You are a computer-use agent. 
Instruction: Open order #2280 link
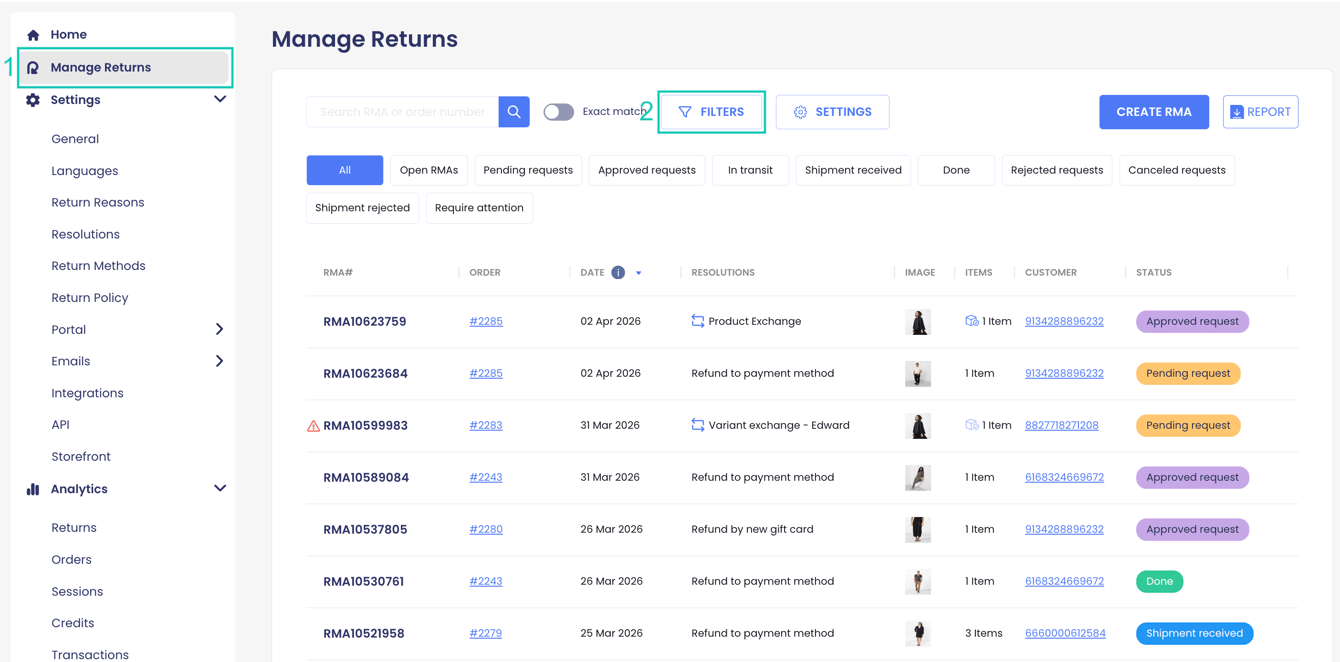pos(486,529)
